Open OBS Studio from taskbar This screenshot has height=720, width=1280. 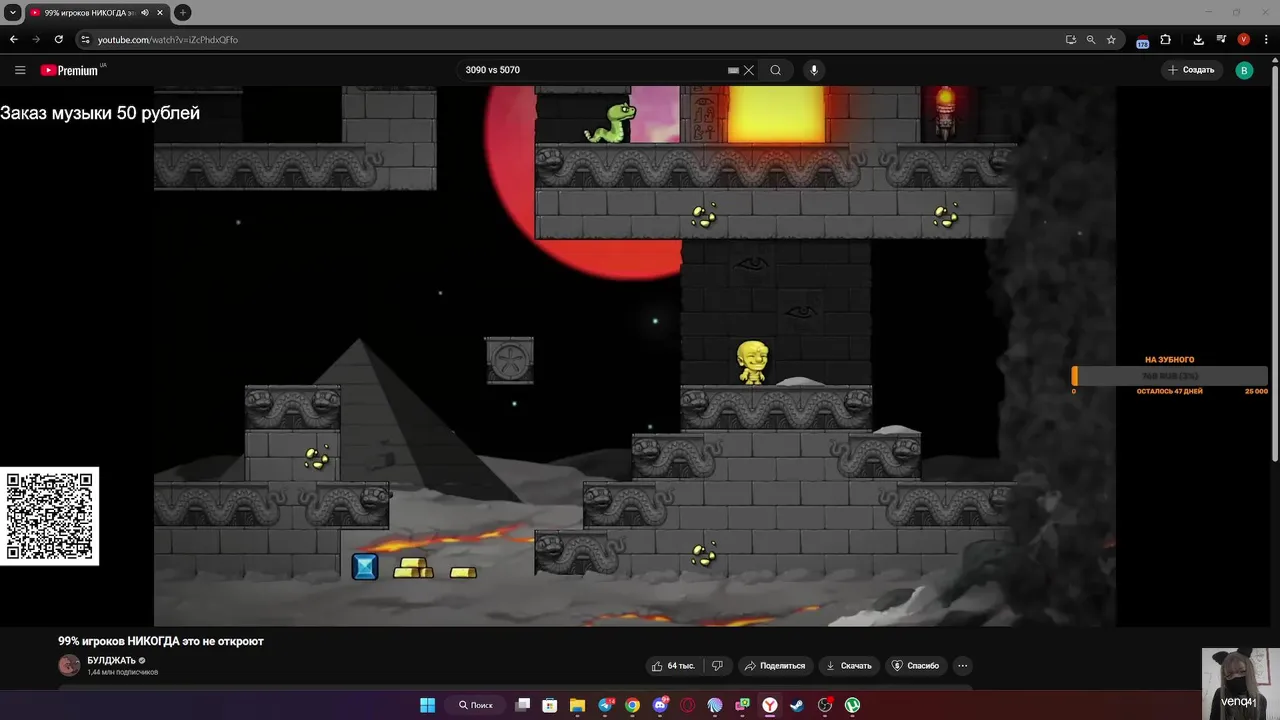825,705
